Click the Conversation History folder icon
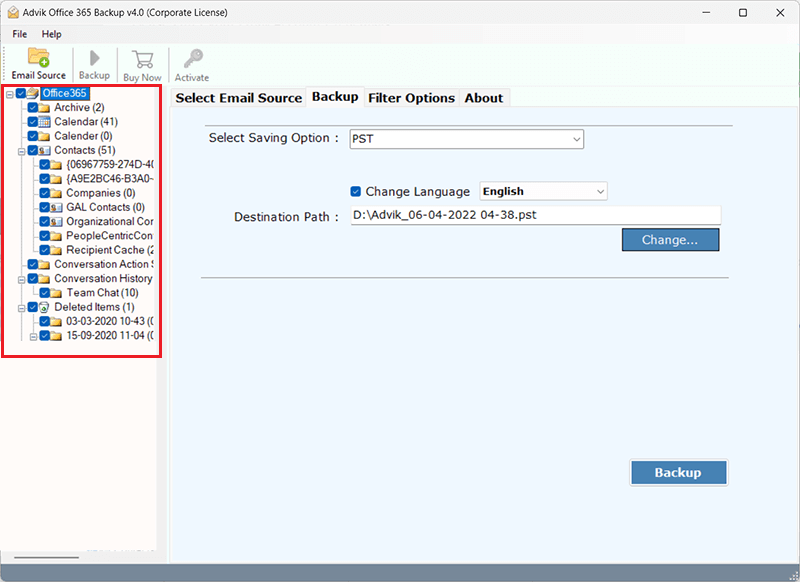The width and height of the screenshot is (800, 582). [x=44, y=279]
